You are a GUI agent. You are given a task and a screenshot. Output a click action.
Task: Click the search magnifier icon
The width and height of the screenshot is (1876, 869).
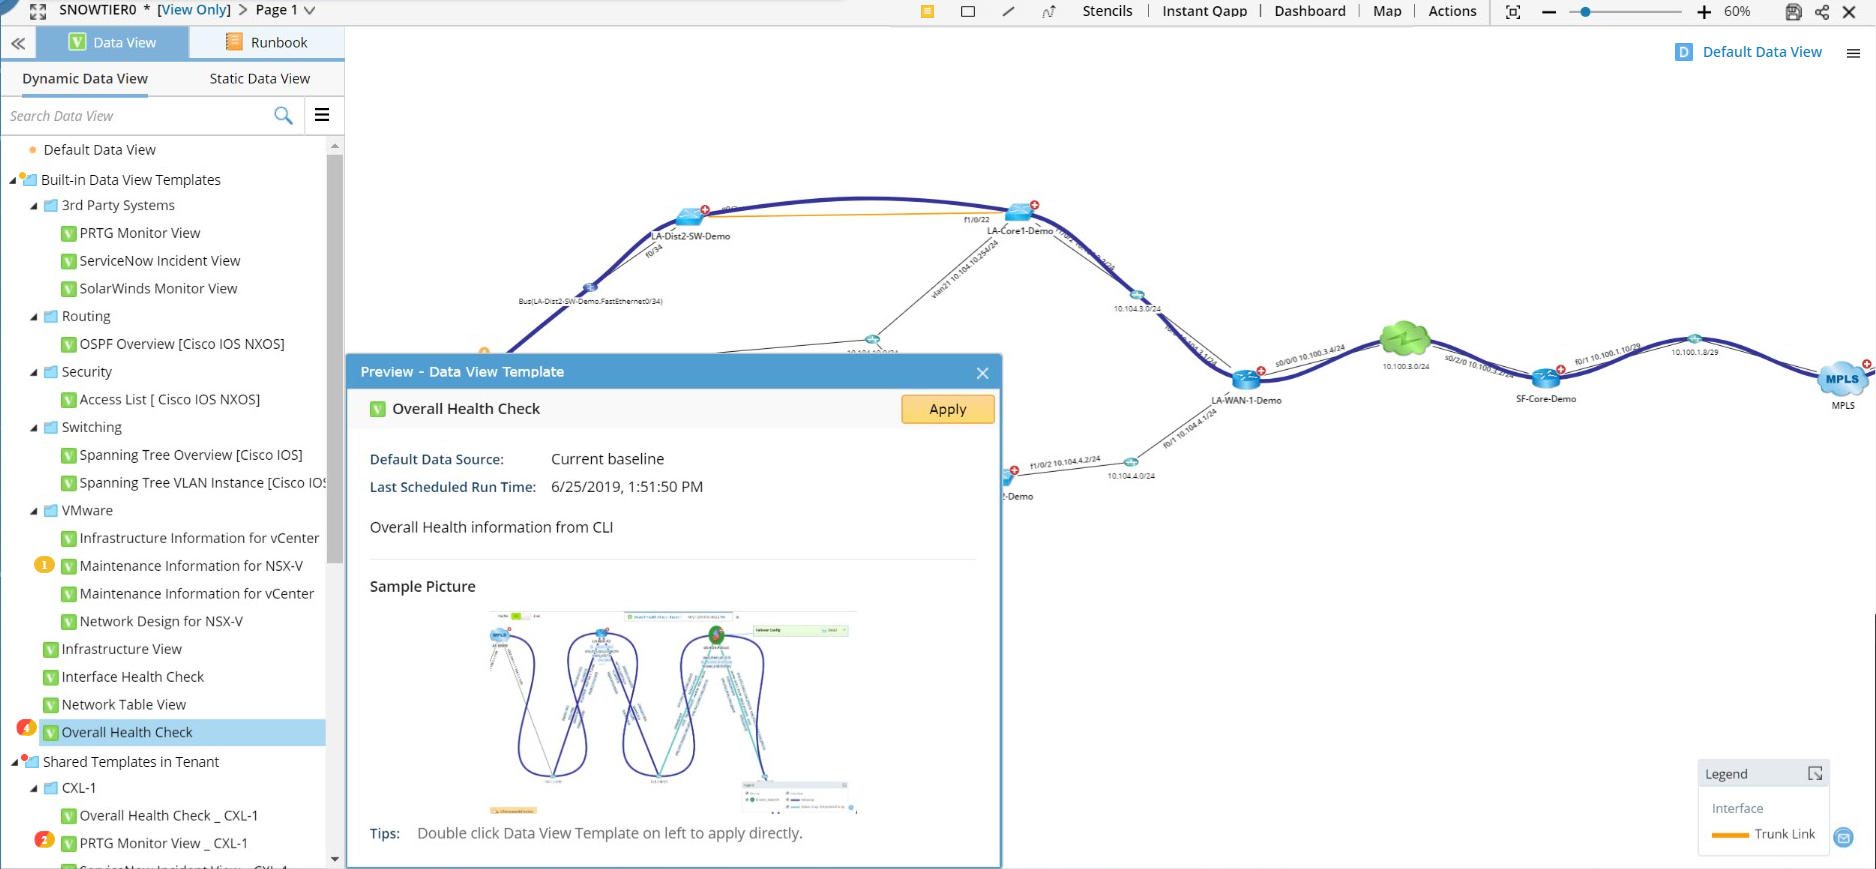click(x=283, y=116)
